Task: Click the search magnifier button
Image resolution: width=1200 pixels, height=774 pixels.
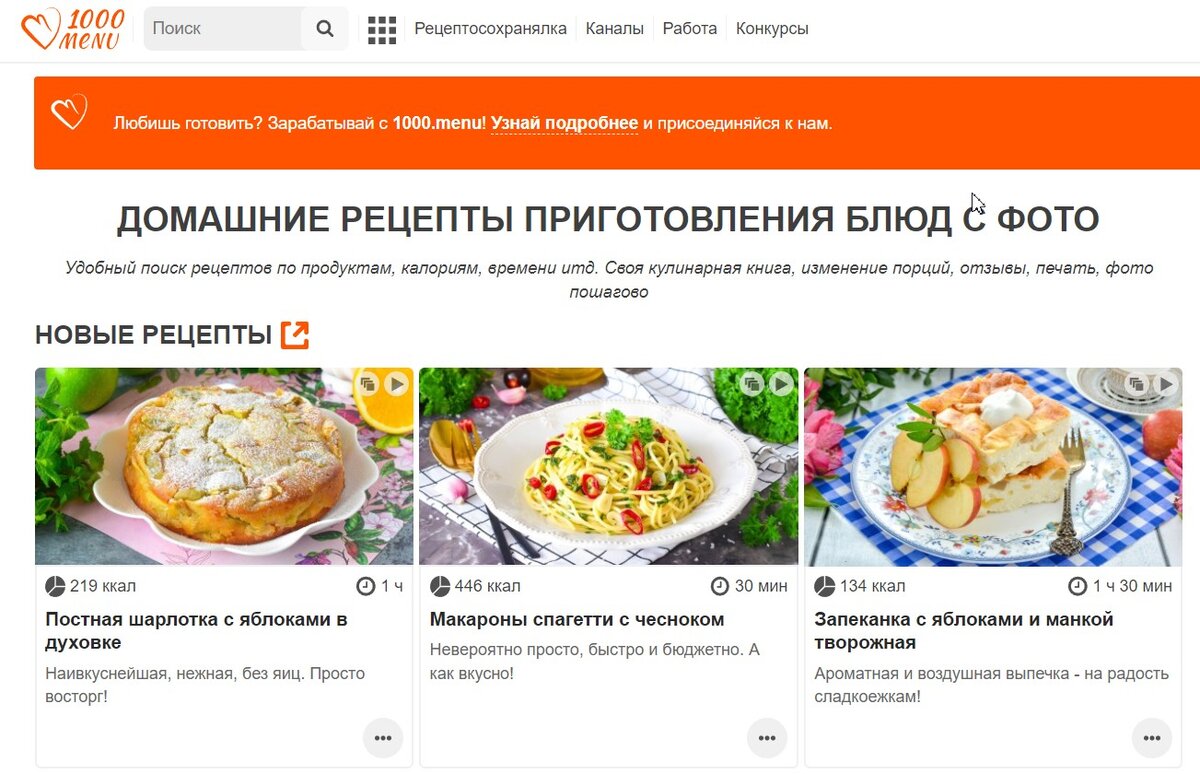Action: pyautogui.click(x=325, y=29)
